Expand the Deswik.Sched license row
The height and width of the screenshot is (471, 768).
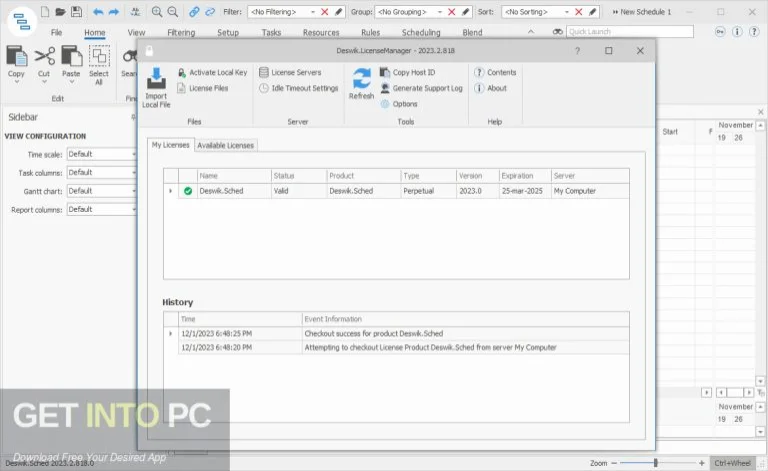click(171, 190)
